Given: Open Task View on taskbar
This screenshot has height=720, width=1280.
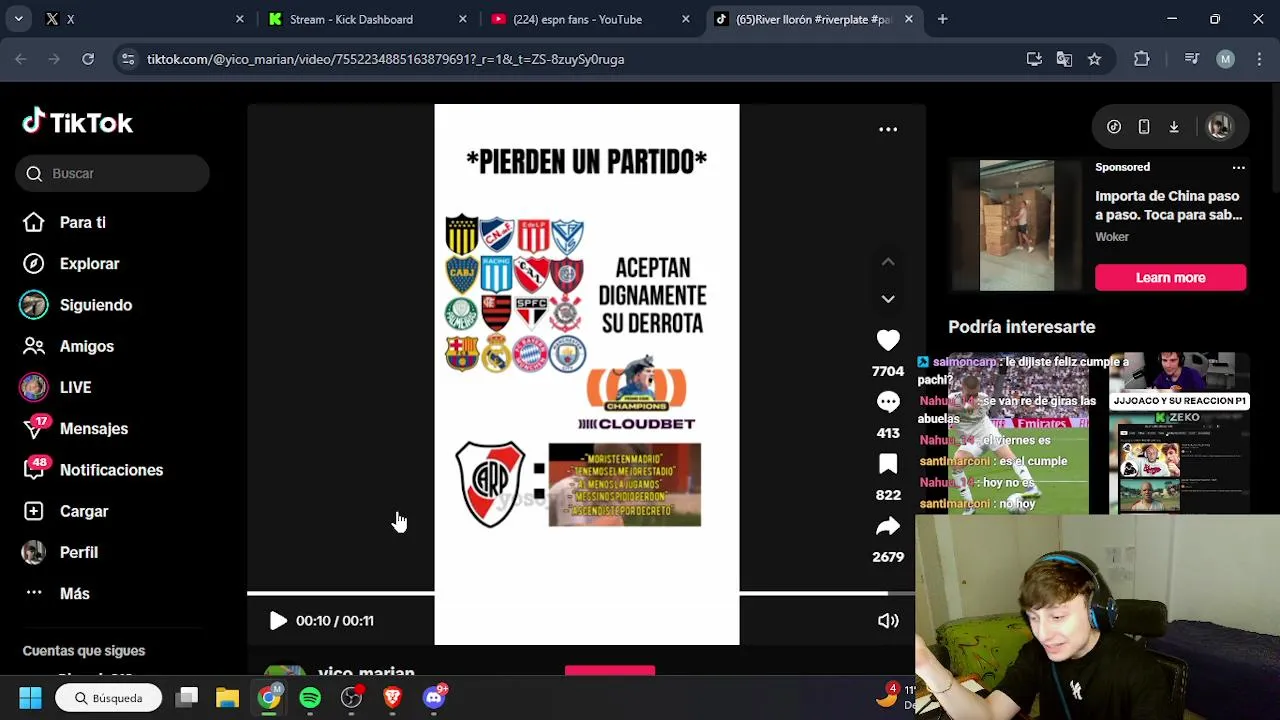Looking at the screenshot, I should (187, 698).
